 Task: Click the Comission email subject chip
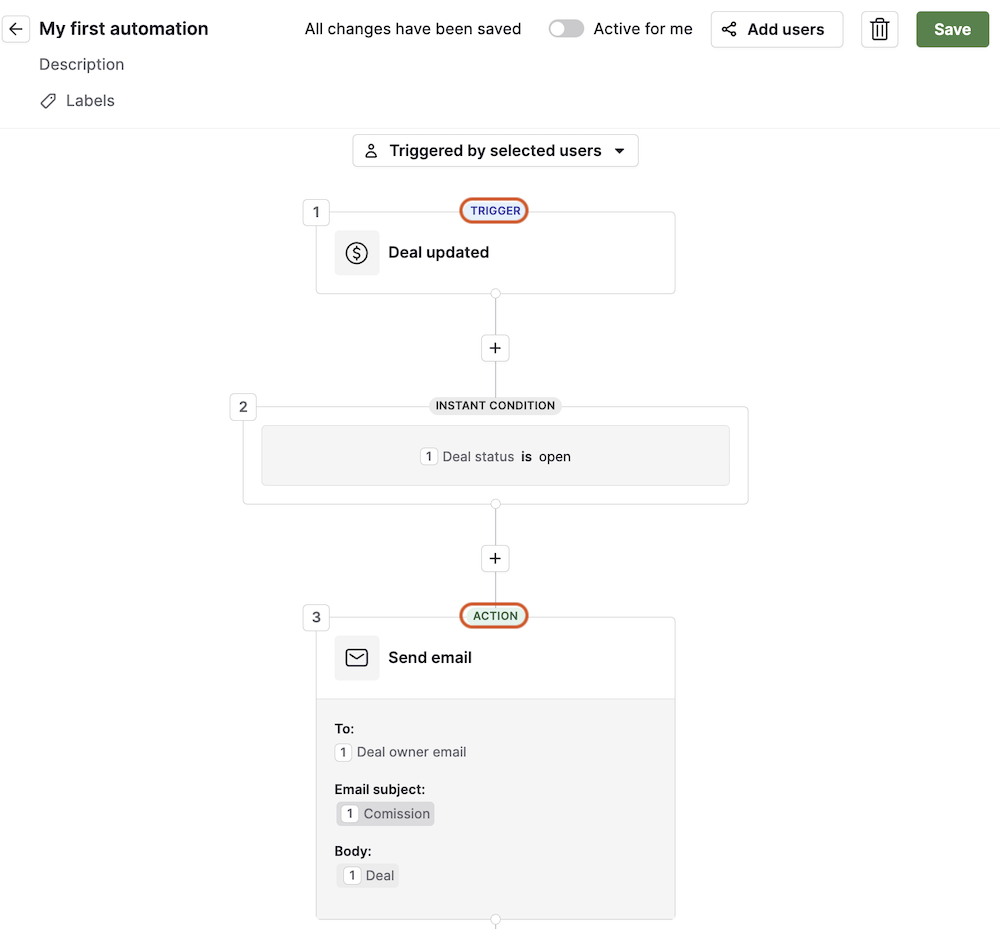click(x=385, y=813)
